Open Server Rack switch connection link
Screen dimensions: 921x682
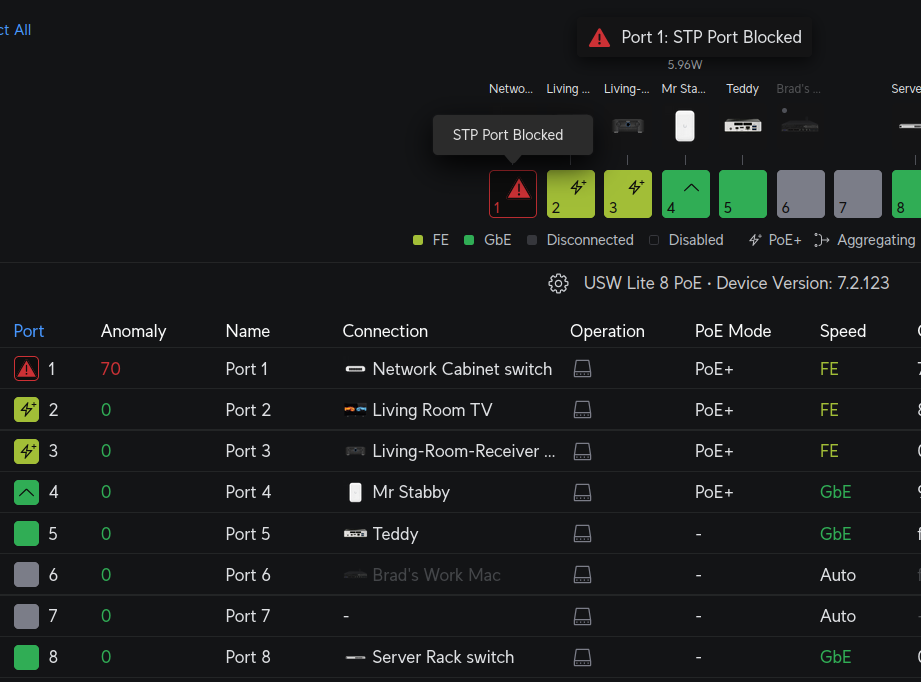tap(443, 657)
